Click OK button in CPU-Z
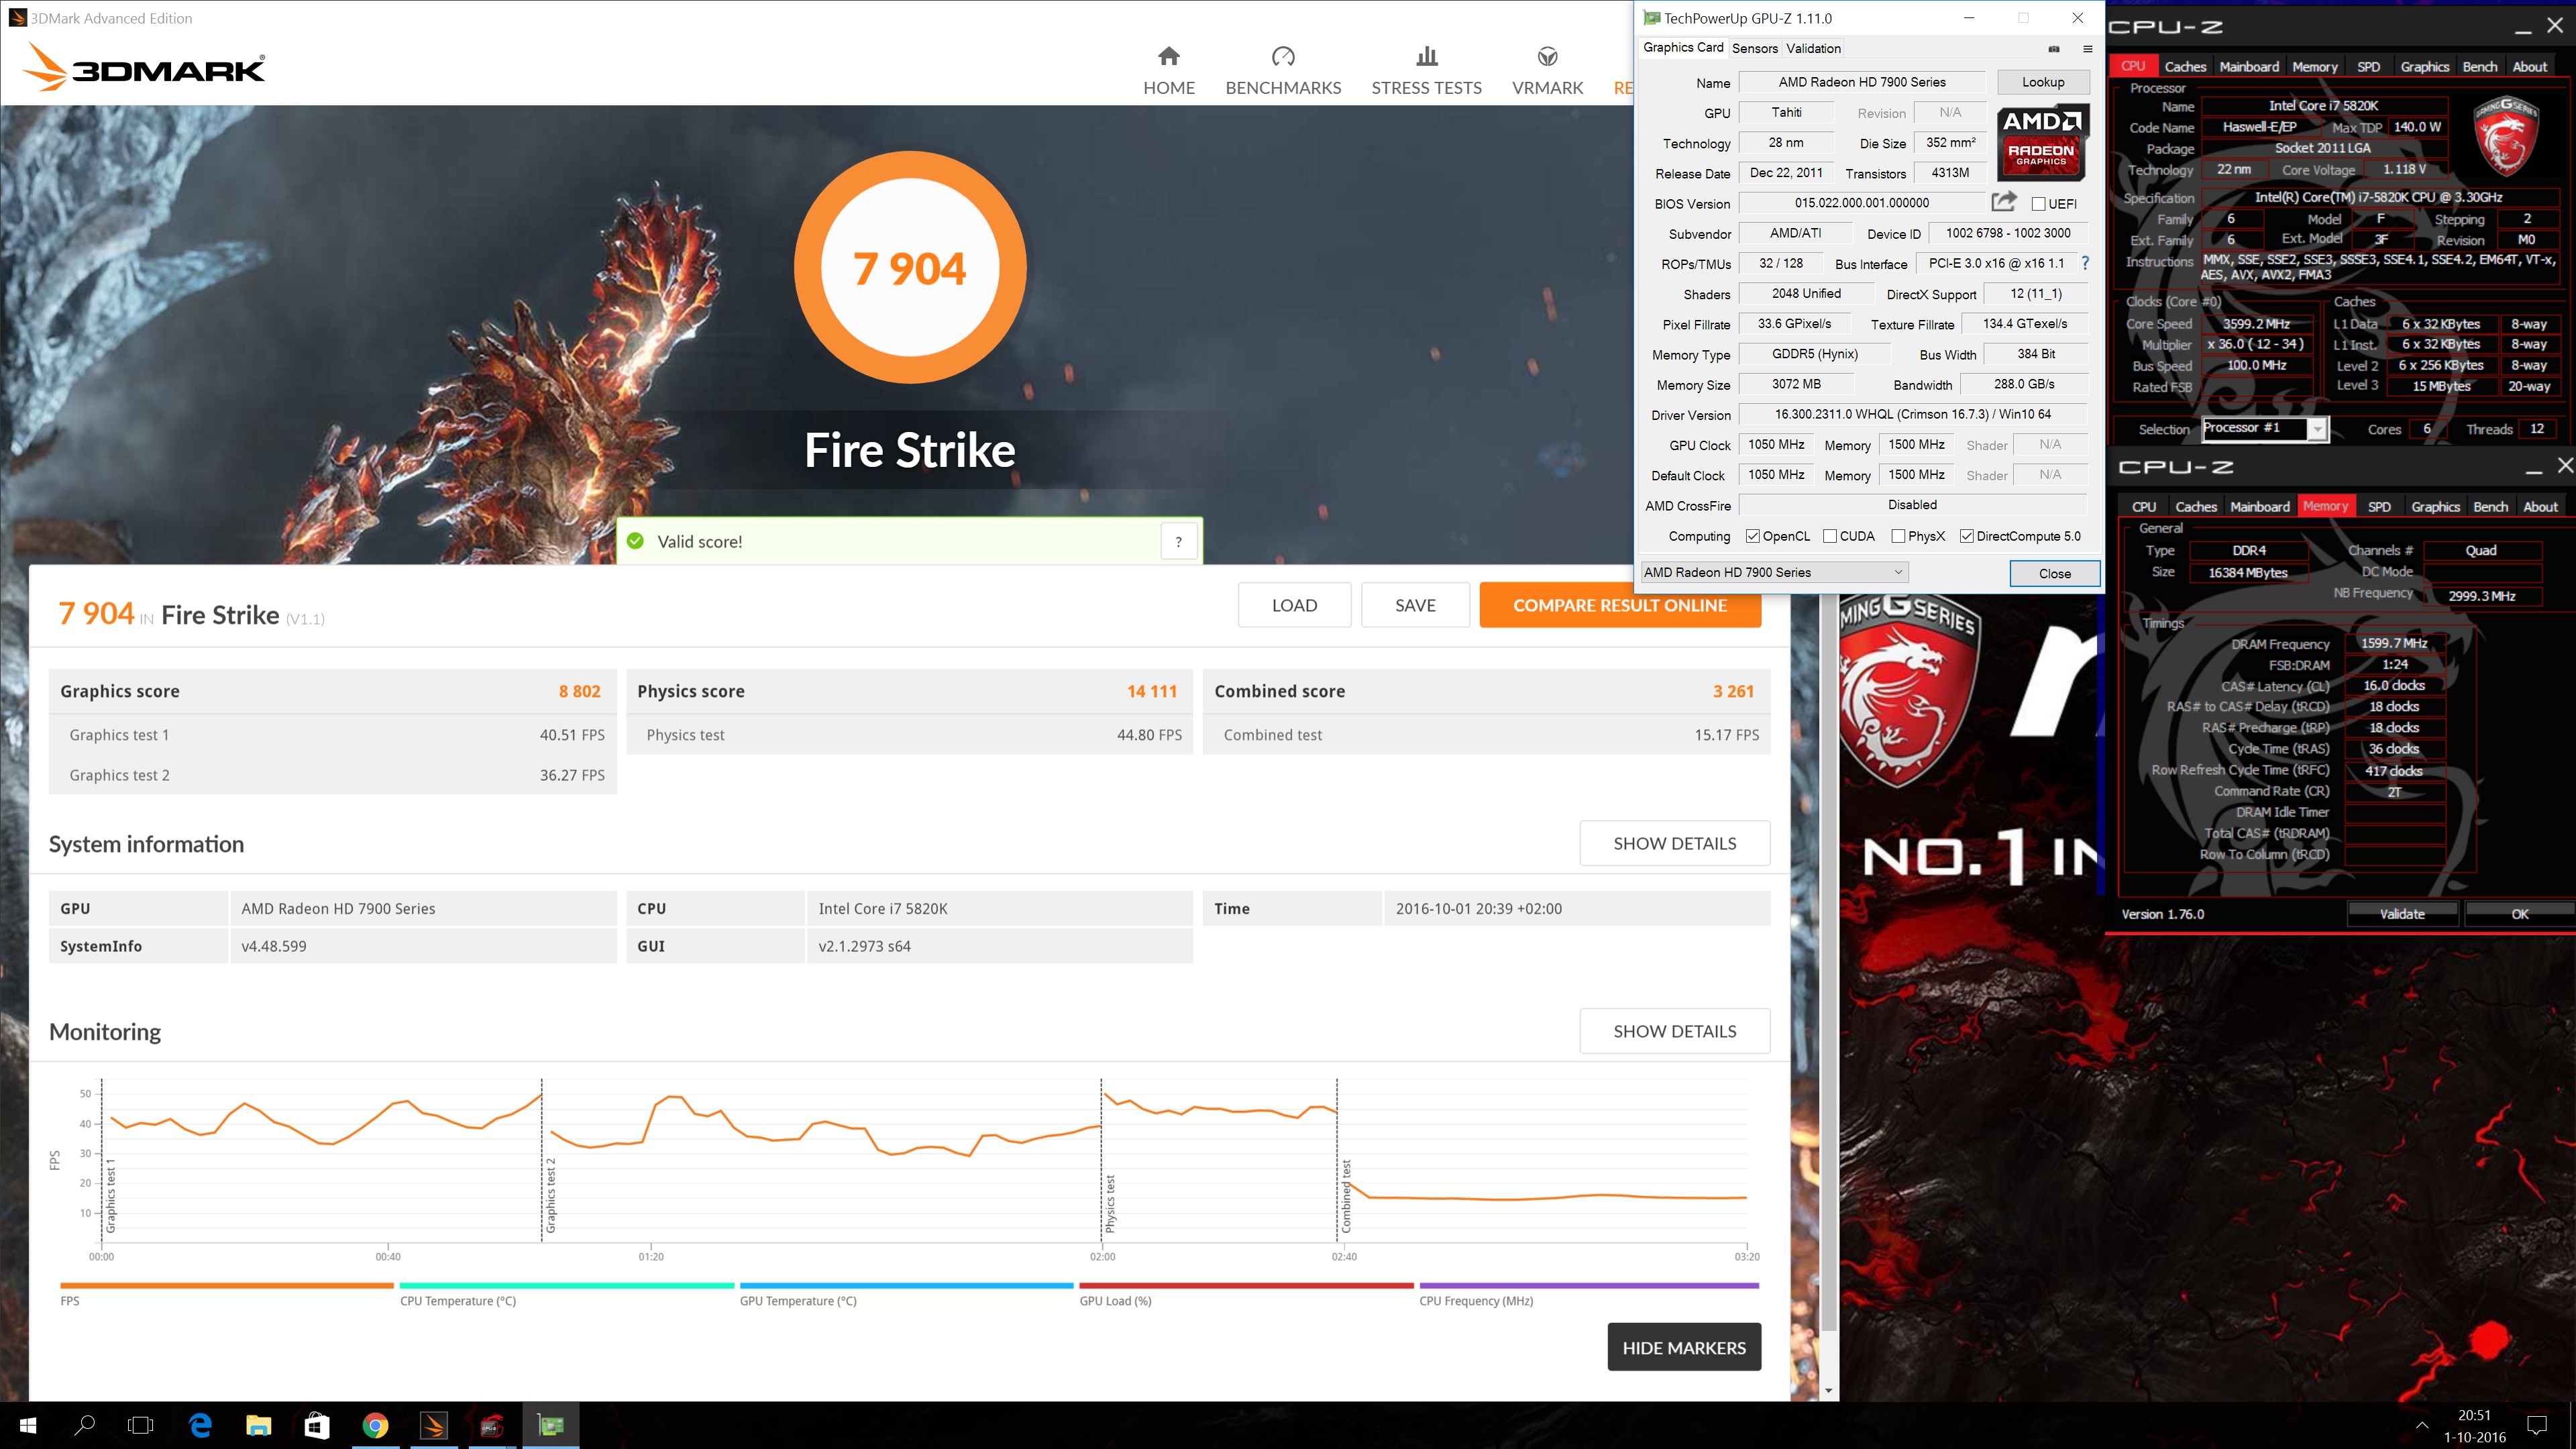 [2519, 913]
